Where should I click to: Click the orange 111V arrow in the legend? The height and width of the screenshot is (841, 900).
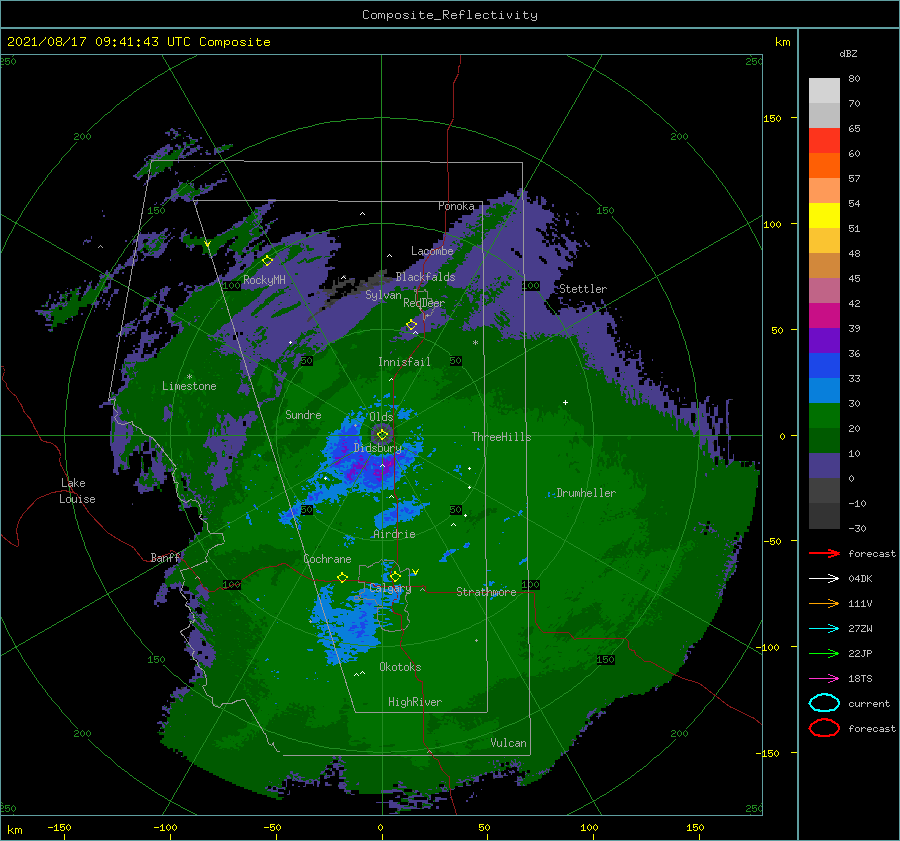point(824,603)
